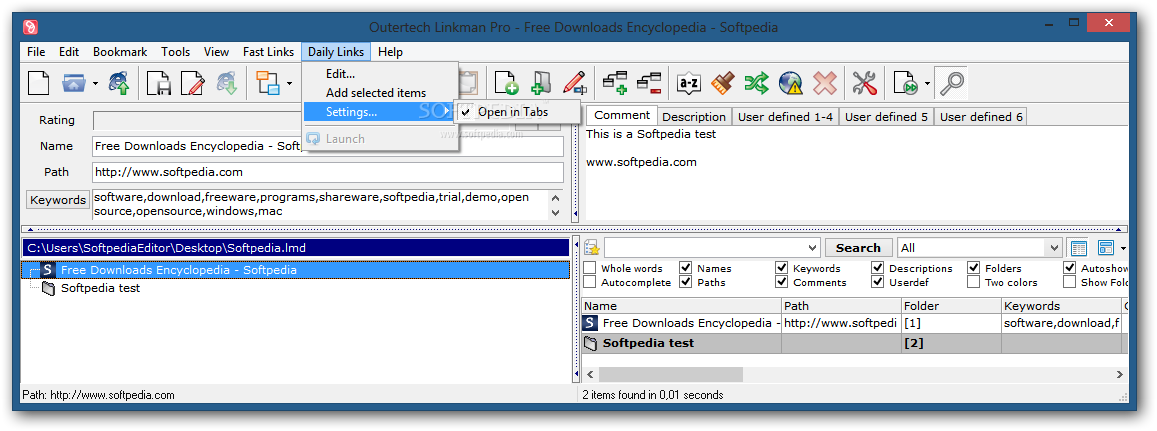Viewport: 1157px width, 431px height.
Task: Enable the Autocomplete checkbox
Action: tap(590, 282)
